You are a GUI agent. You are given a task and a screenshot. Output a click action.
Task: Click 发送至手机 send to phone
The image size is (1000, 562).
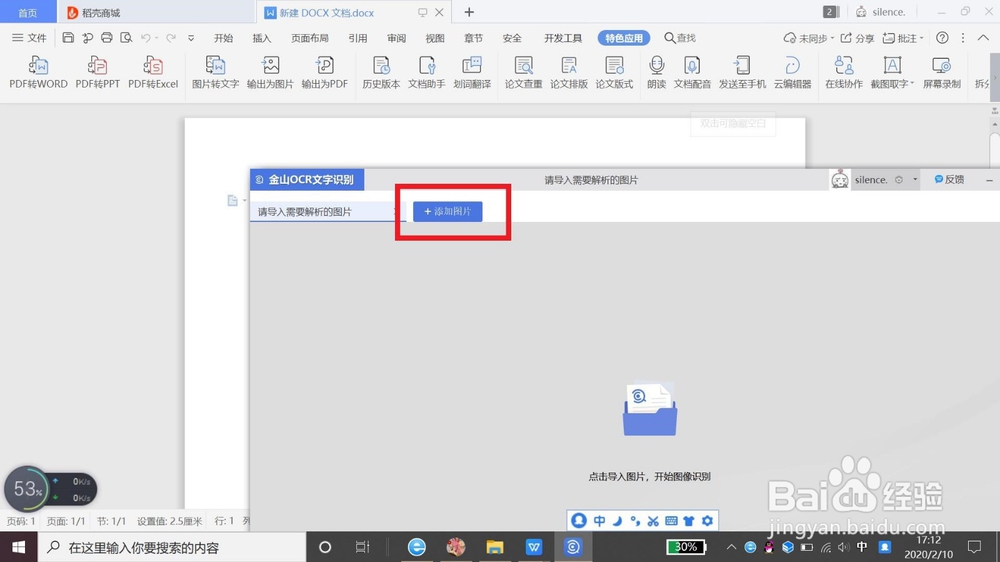pos(742,72)
